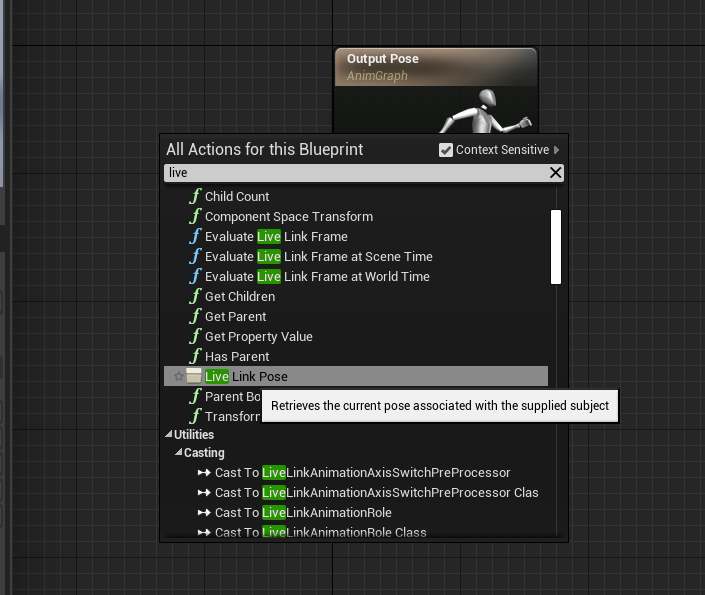This screenshot has height=595, width=705.
Task: Select the Output Pose AnimGraph node header
Action: 436,67
